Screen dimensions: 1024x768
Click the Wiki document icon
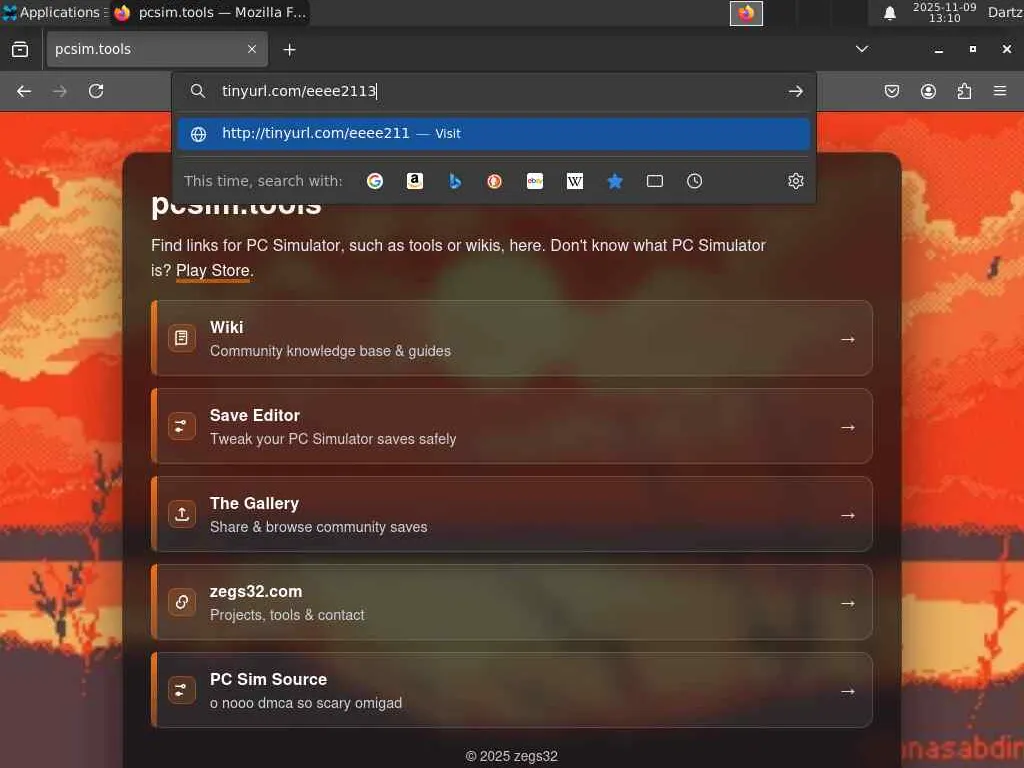(182, 338)
